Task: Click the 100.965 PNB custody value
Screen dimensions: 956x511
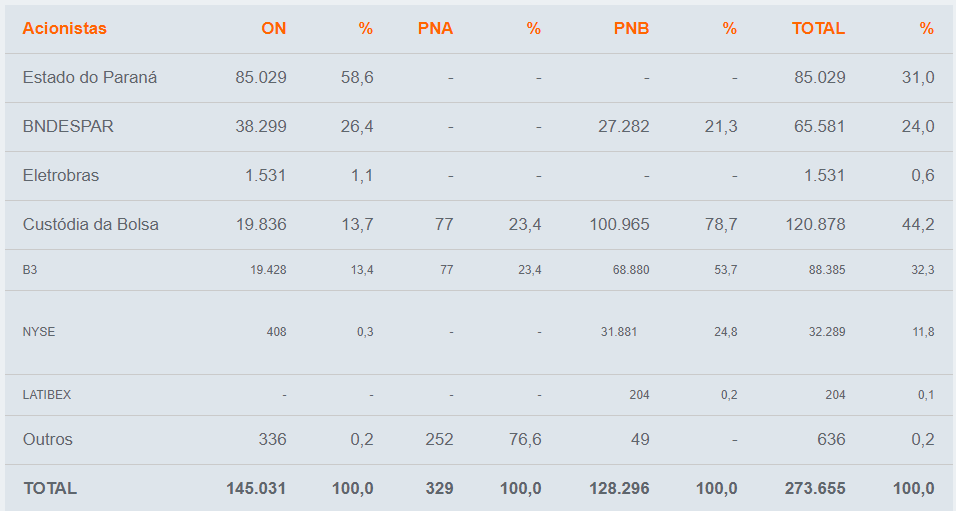Action: click(x=619, y=224)
